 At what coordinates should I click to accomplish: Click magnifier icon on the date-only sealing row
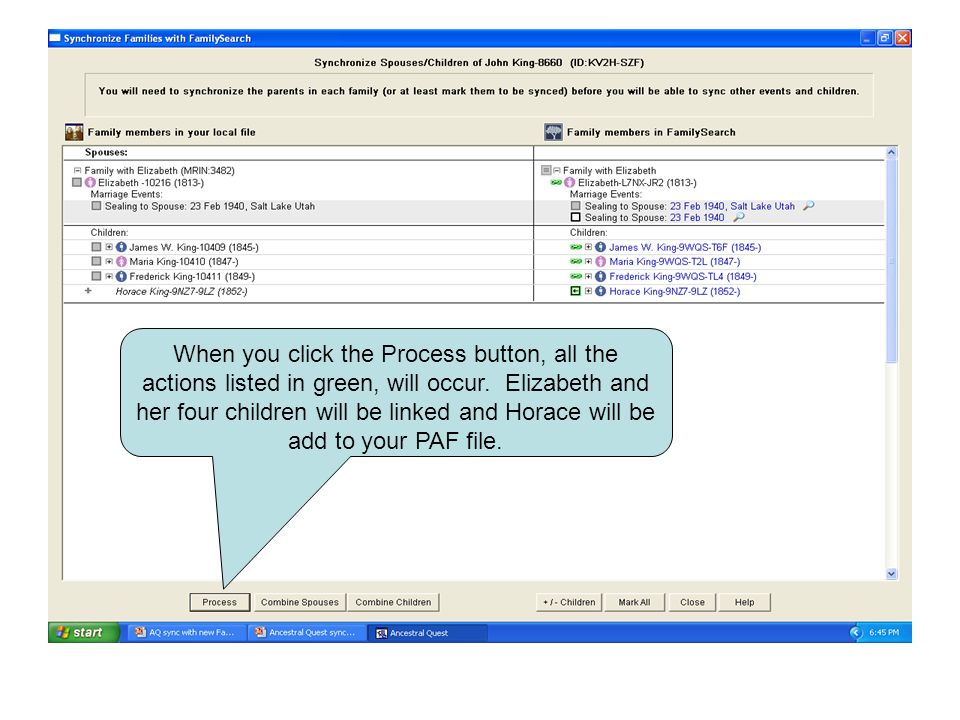(x=739, y=217)
